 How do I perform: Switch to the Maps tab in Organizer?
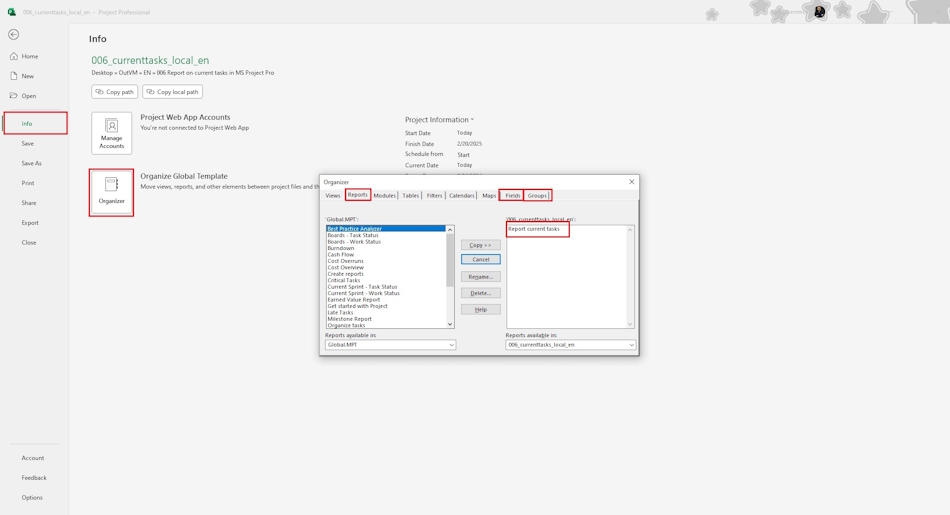[x=489, y=196]
